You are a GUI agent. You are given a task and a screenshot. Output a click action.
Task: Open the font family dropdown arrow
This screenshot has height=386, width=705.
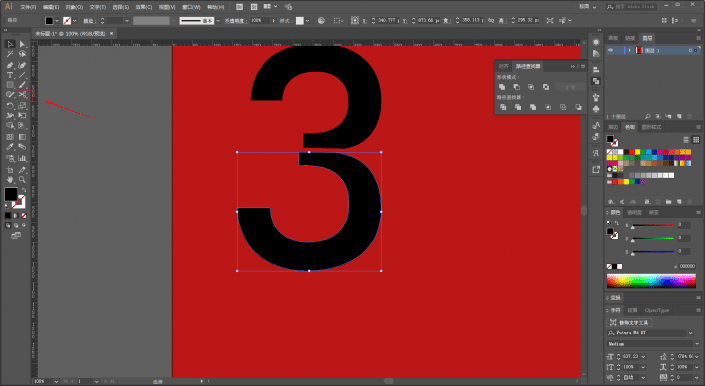691,333
